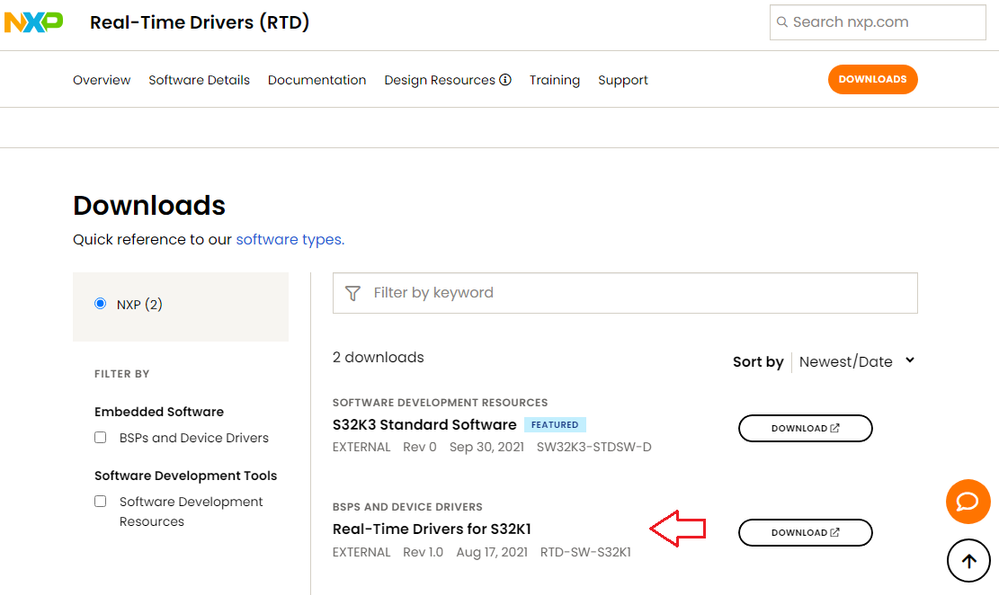Enable the Software Development Resources checkbox
Viewport: 999px width, 595px height.
pyautogui.click(x=100, y=502)
